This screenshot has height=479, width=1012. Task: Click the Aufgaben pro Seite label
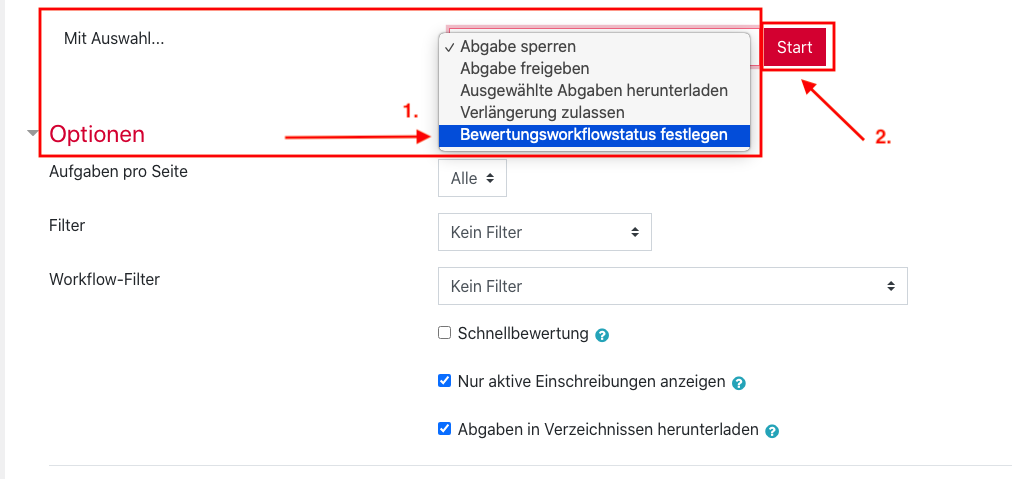[x=118, y=171]
